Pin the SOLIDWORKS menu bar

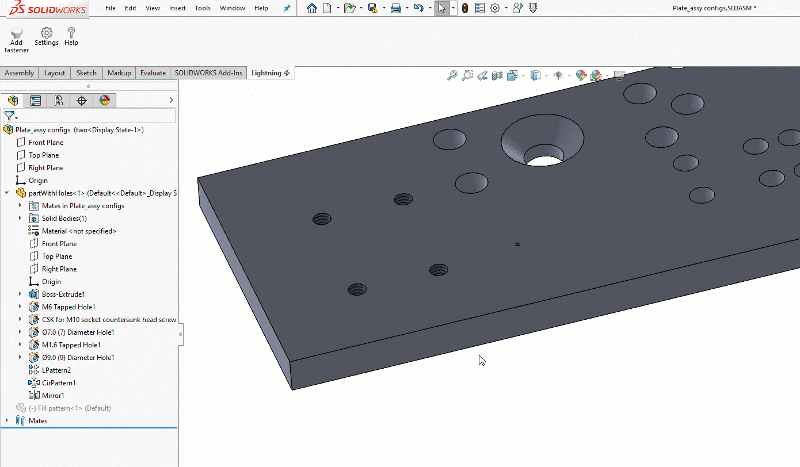288,8
